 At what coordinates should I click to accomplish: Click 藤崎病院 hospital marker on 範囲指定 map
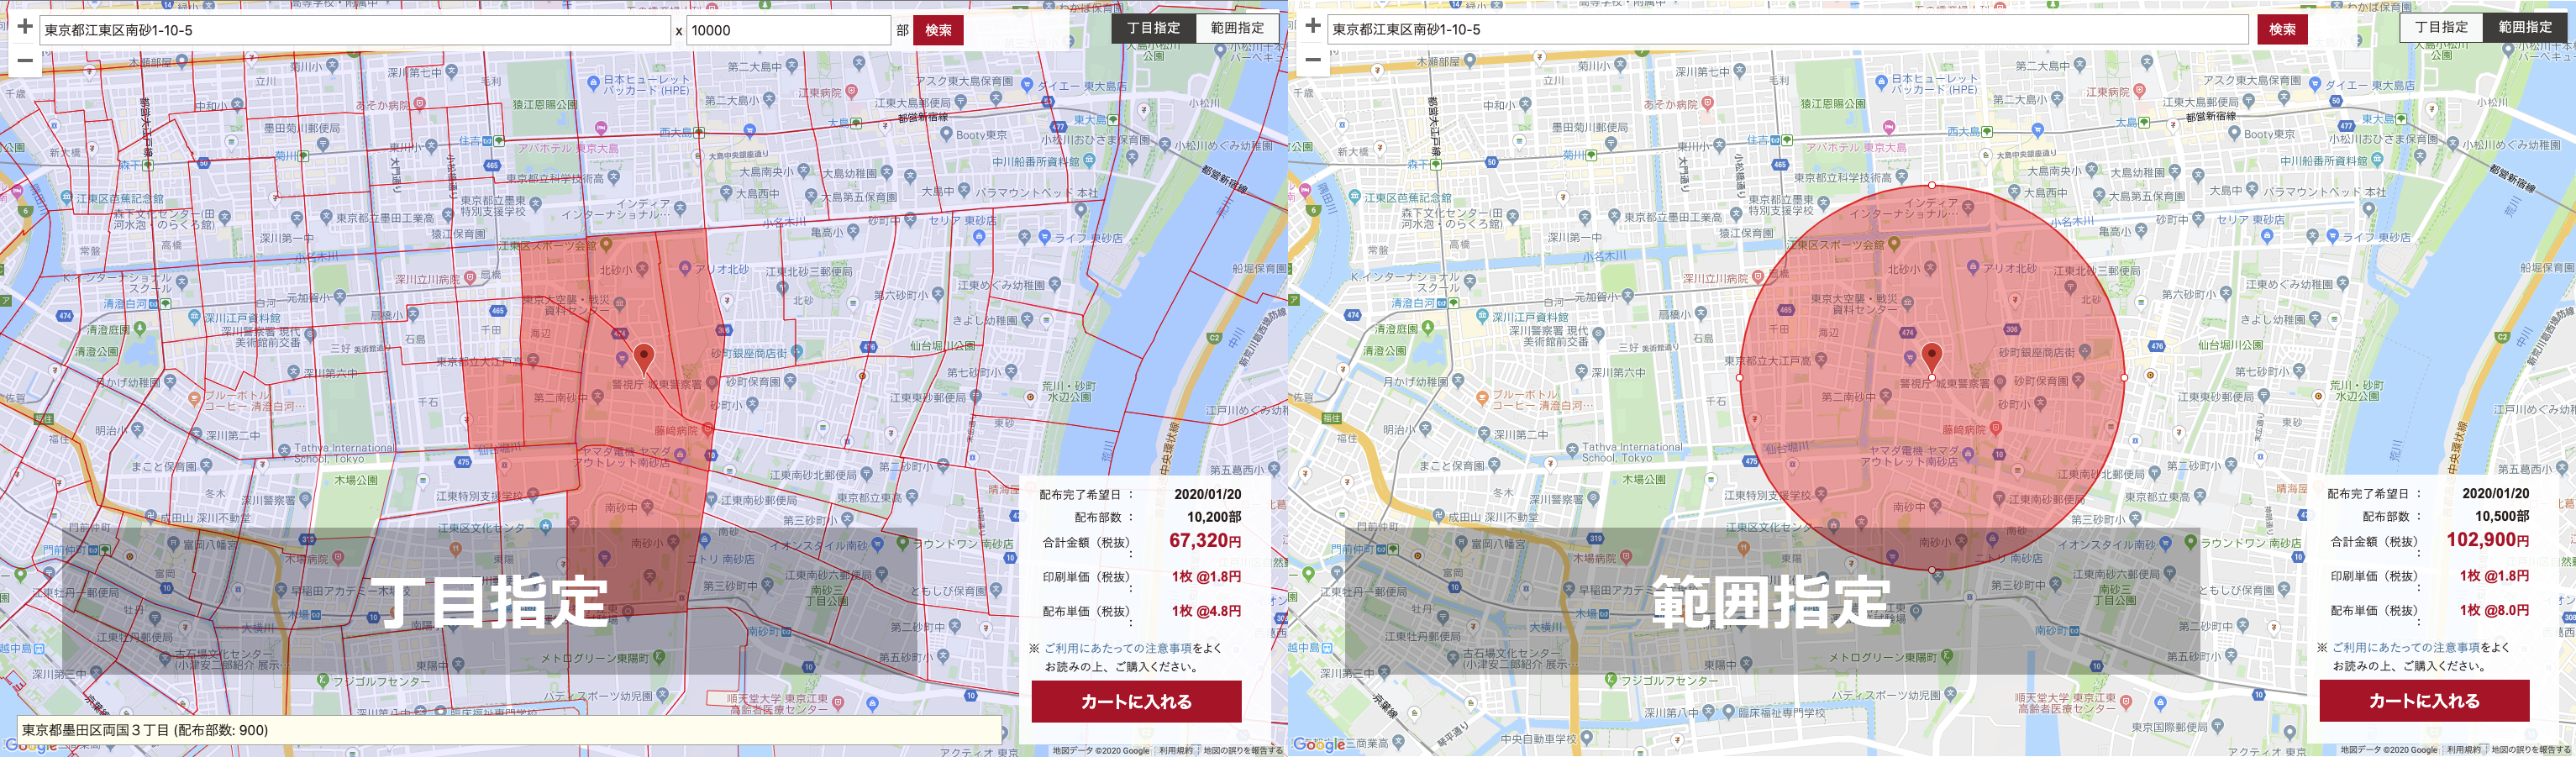click(1995, 429)
